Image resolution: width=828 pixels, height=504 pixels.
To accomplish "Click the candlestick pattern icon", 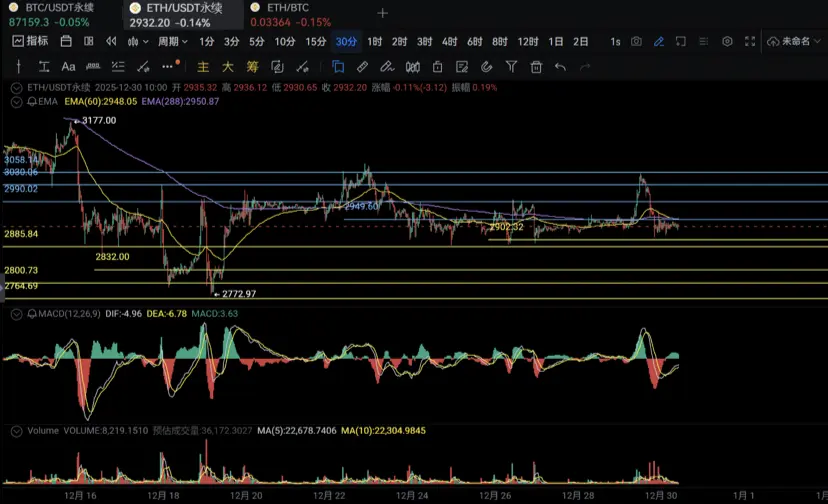I will tap(412, 67).
